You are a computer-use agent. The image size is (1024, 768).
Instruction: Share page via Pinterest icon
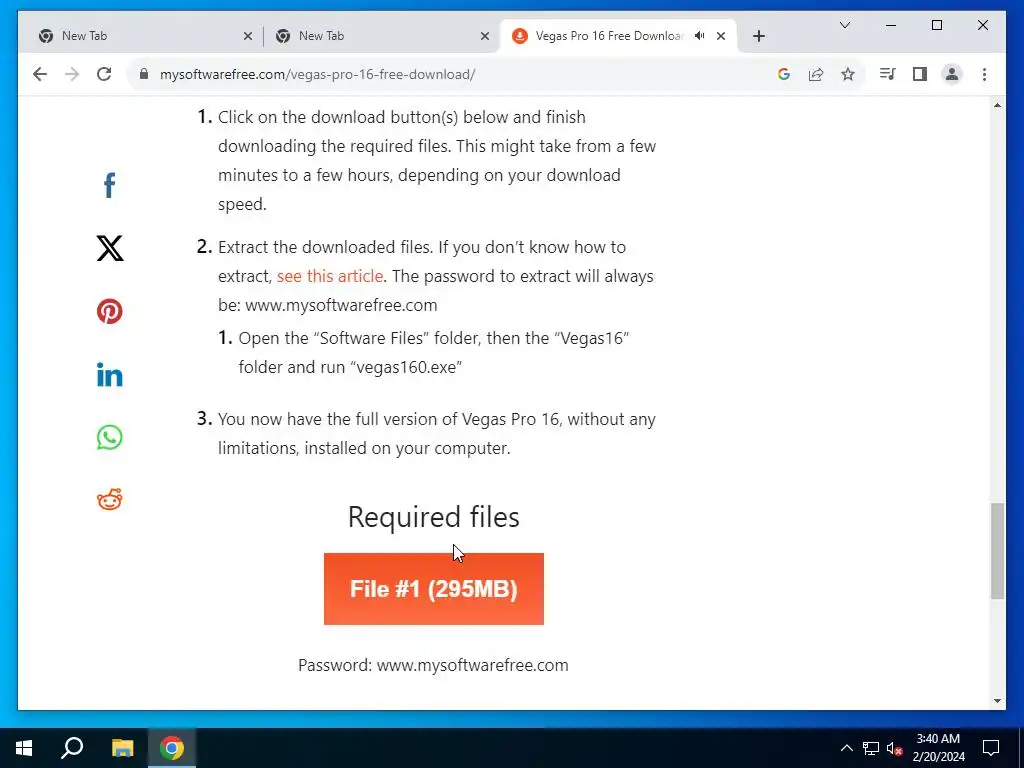pyautogui.click(x=110, y=312)
